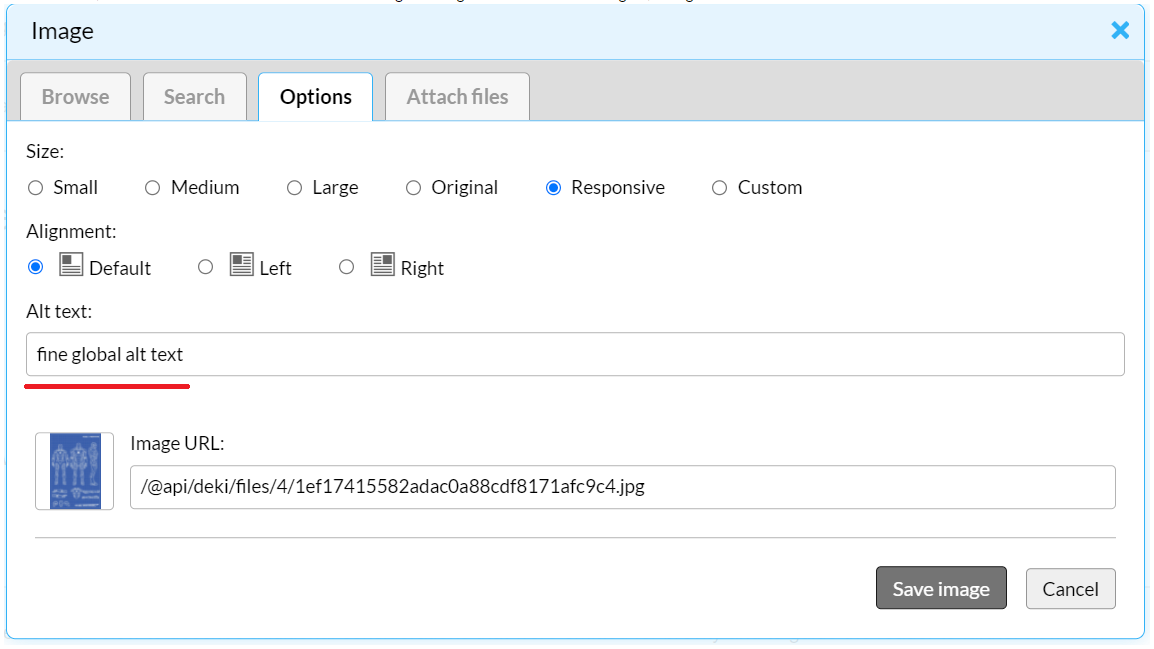The width and height of the screenshot is (1154, 649).
Task: Go to the Attach files tab
Action: (x=457, y=97)
